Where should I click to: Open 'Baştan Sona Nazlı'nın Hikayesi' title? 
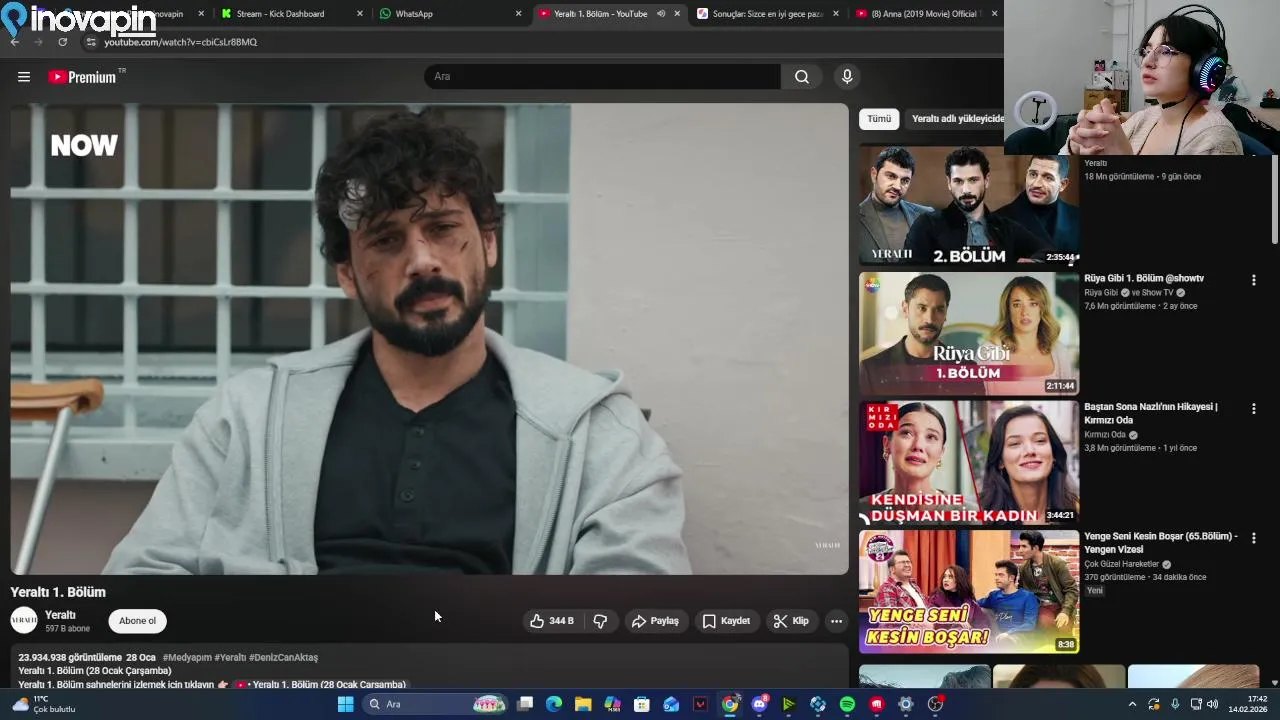click(1151, 413)
